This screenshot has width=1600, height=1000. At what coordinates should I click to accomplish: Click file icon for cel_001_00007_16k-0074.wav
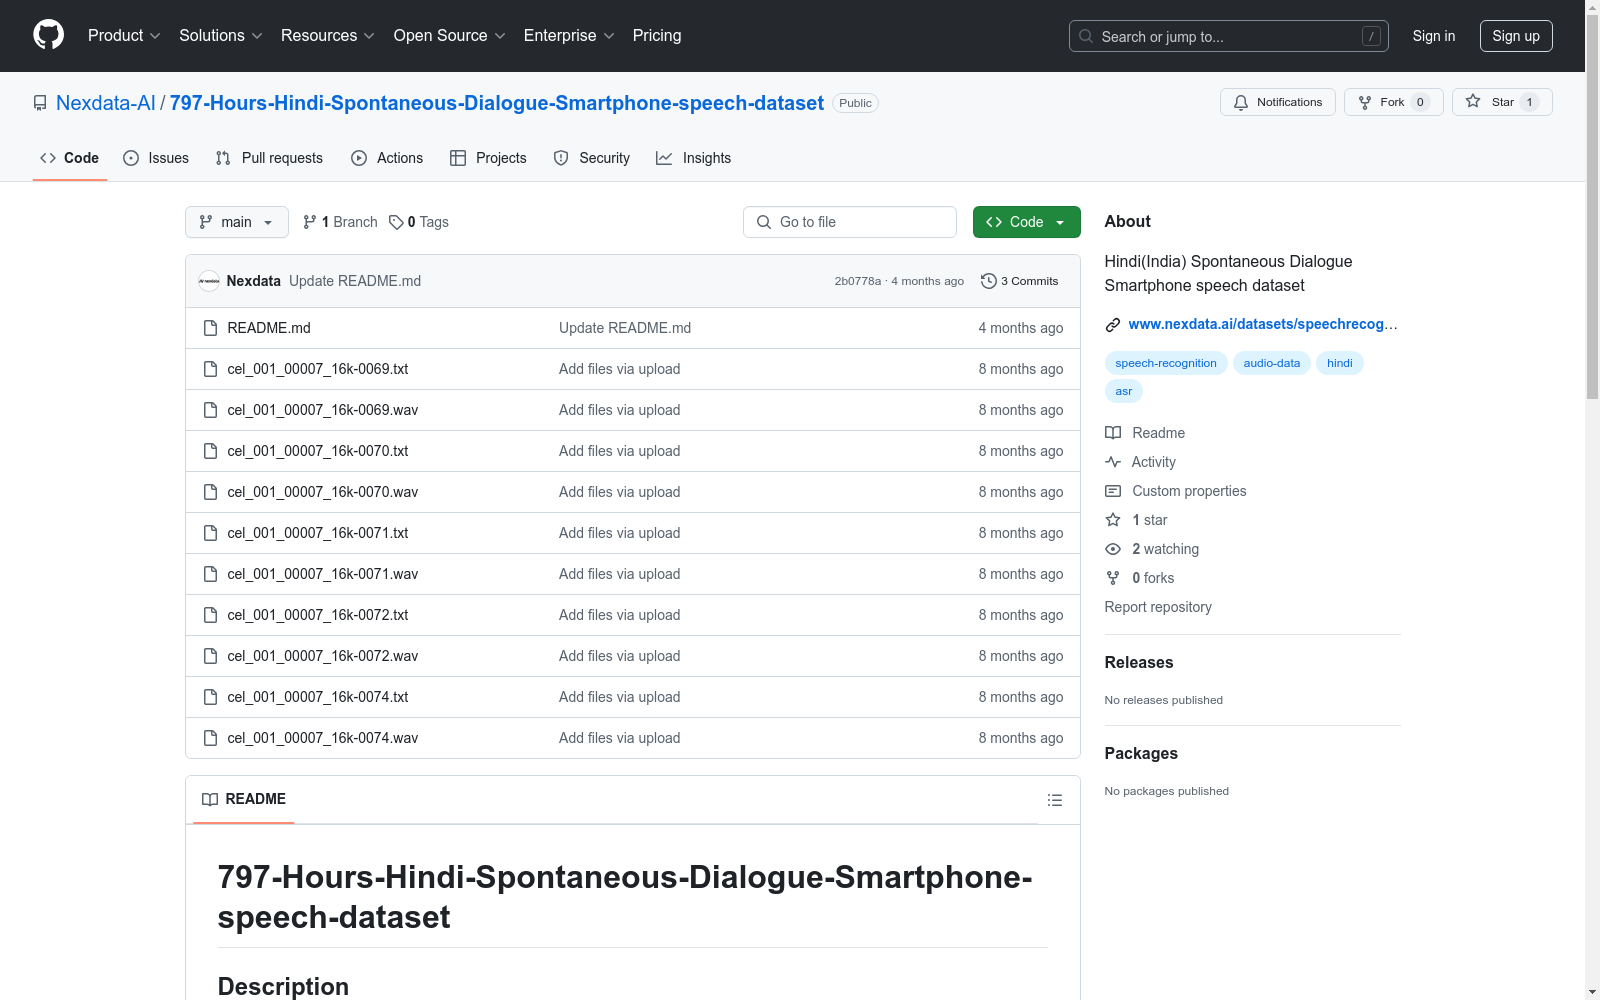point(210,738)
